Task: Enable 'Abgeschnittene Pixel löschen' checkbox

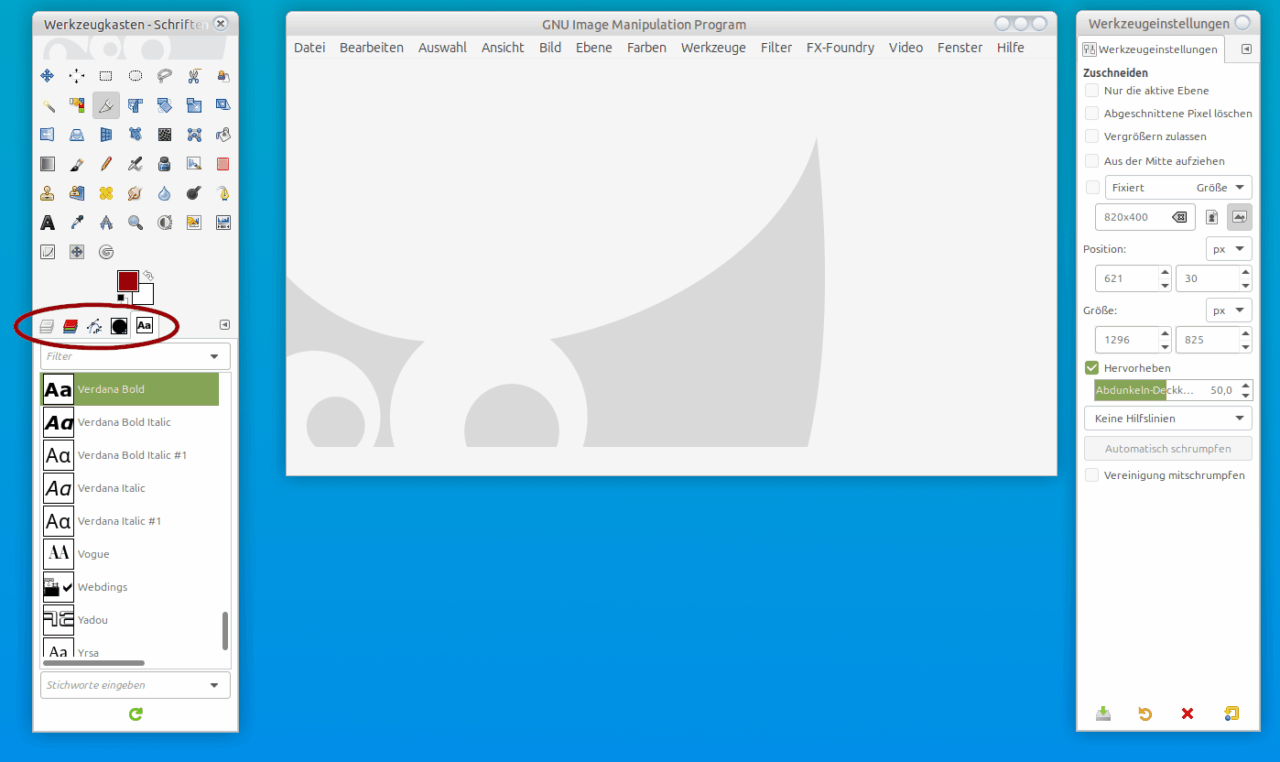Action: coord(1092,114)
